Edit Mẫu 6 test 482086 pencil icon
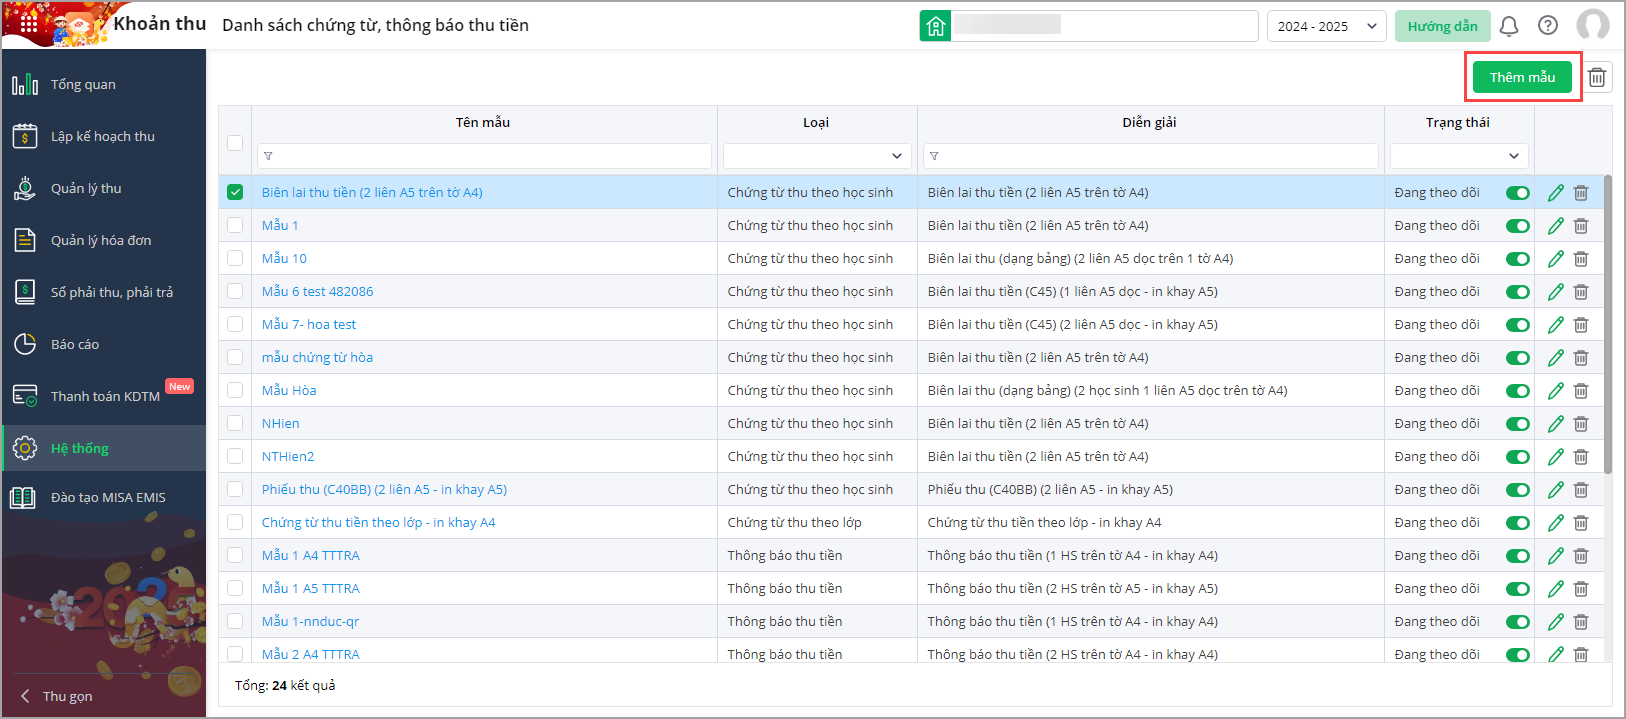This screenshot has height=719, width=1626. 1556,292
